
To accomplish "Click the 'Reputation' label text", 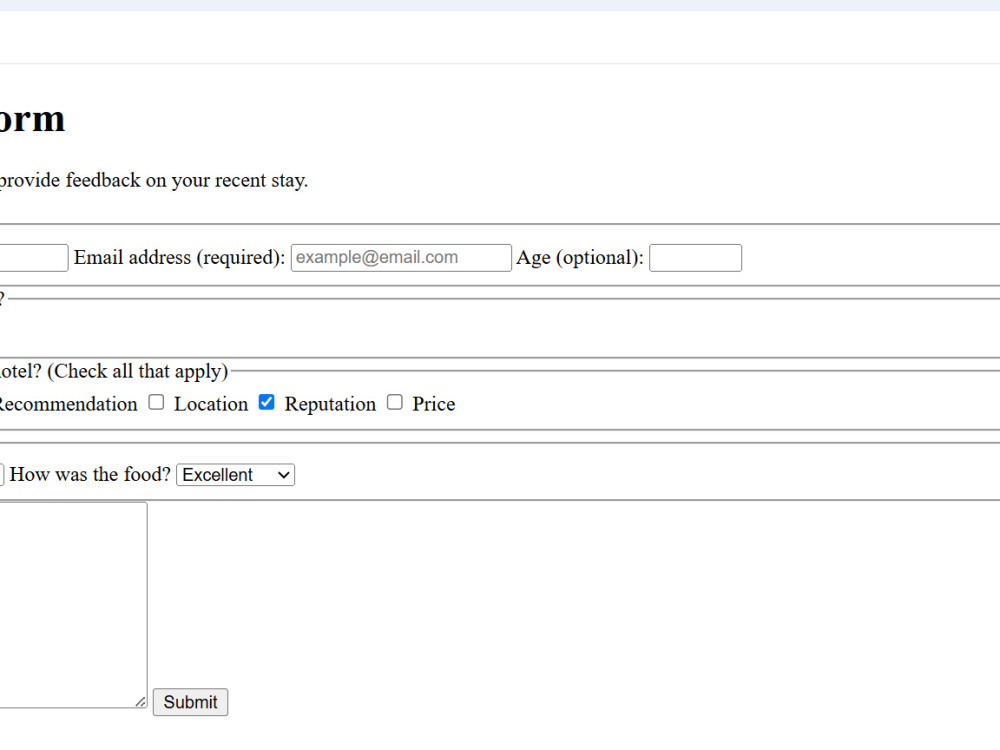I will 330,404.
